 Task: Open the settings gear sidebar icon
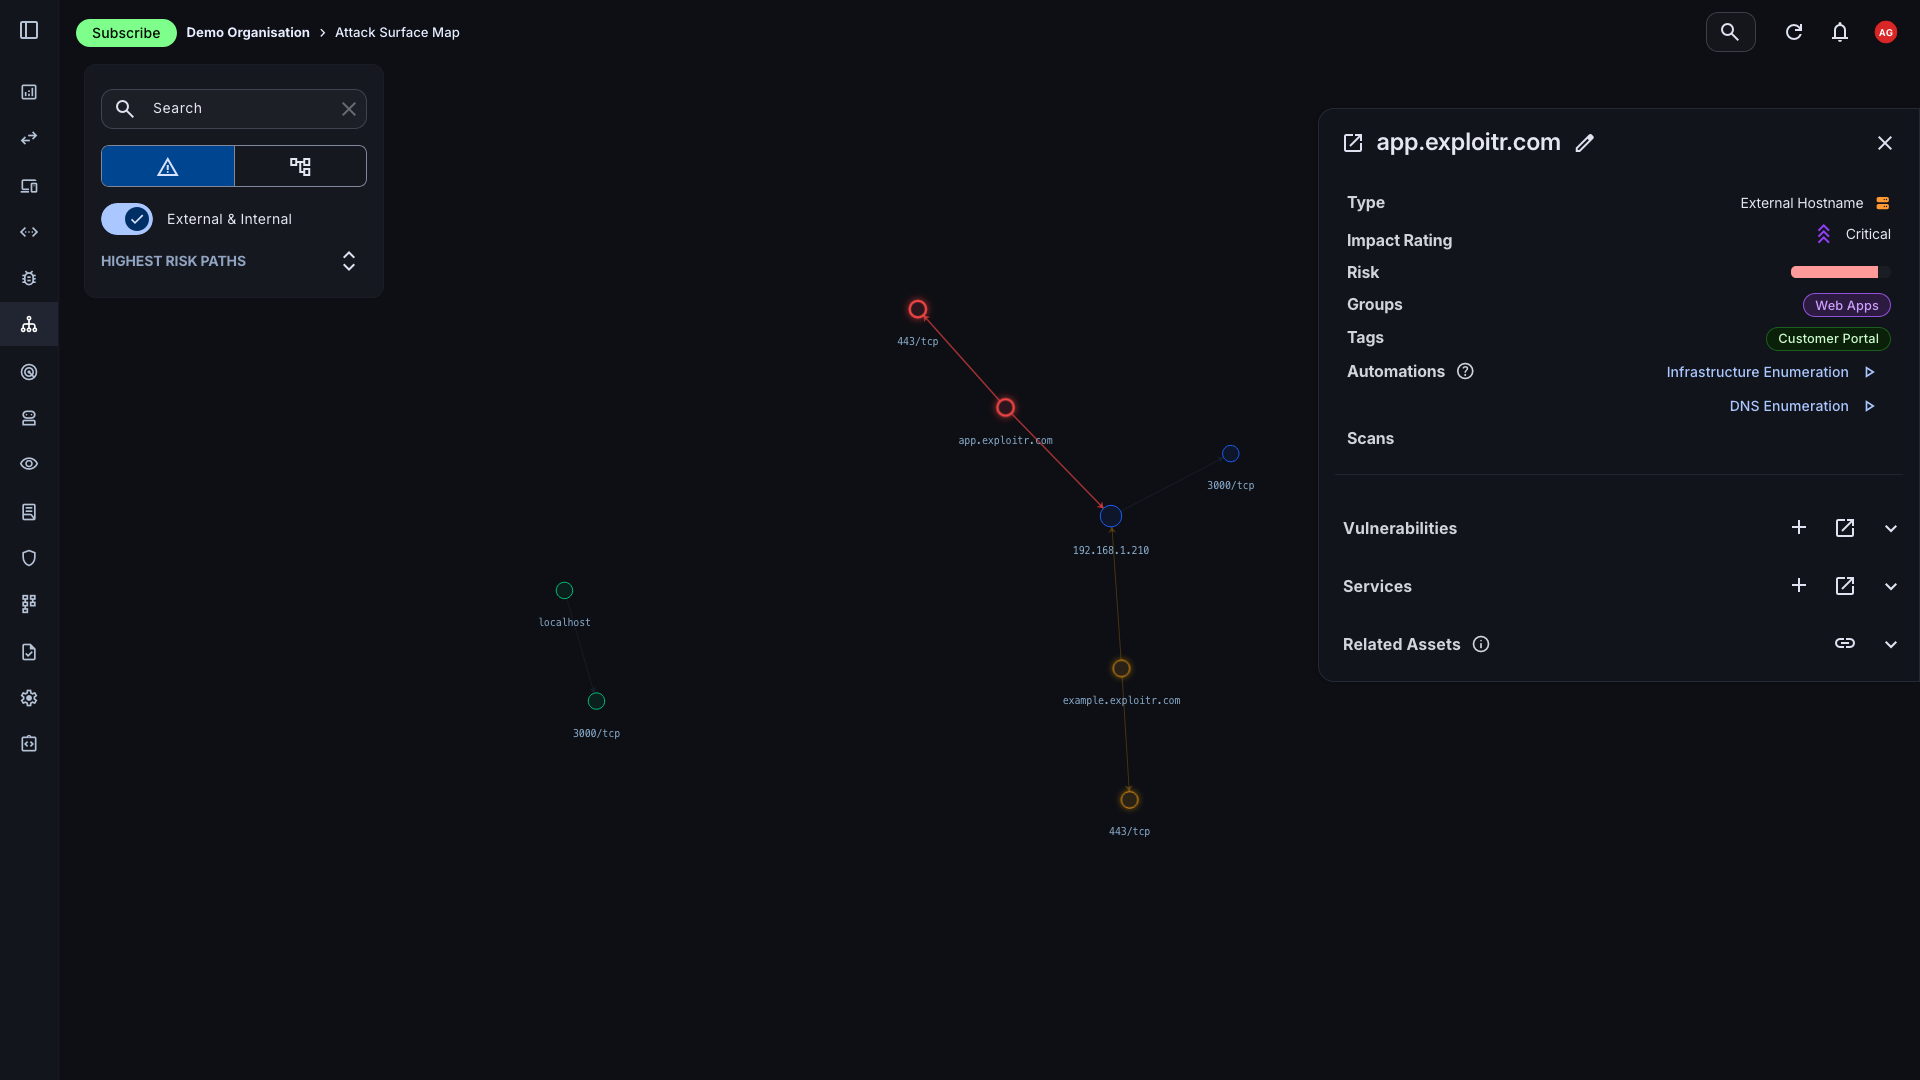29,698
